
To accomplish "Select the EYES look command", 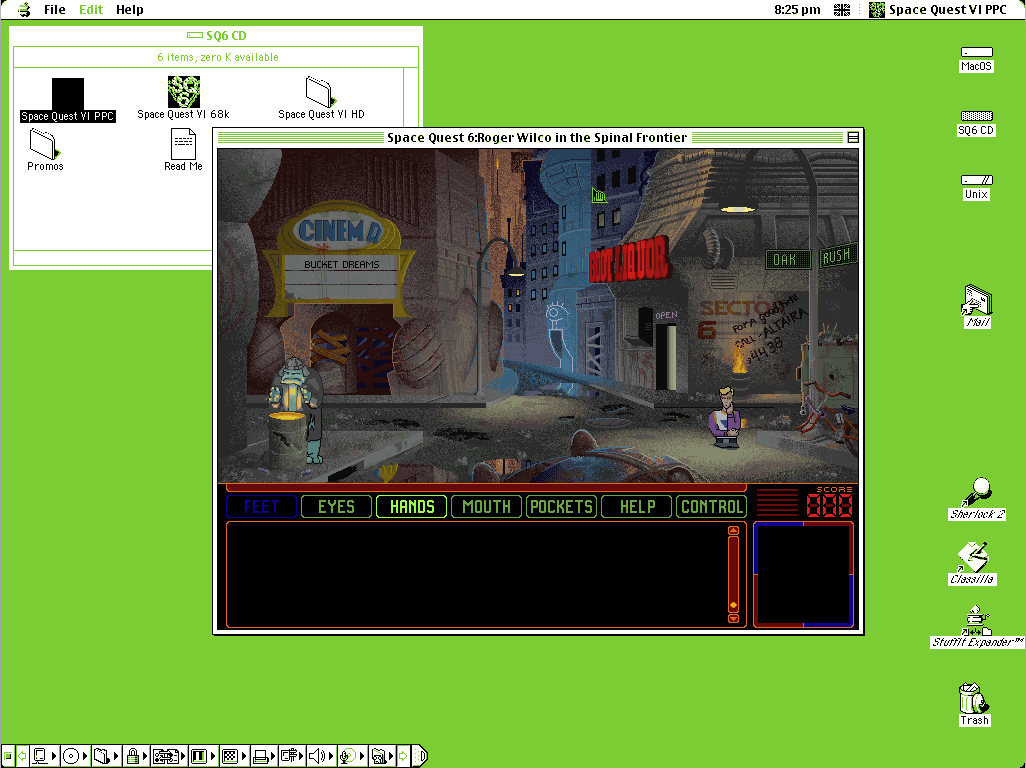I will click(336, 507).
